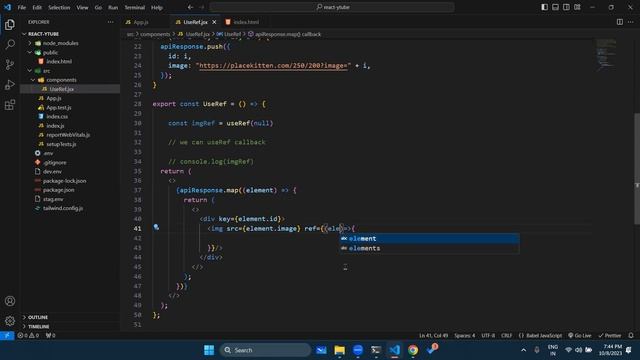This screenshot has width=640, height=360.
Task: Open the File menu
Action: 22,7
